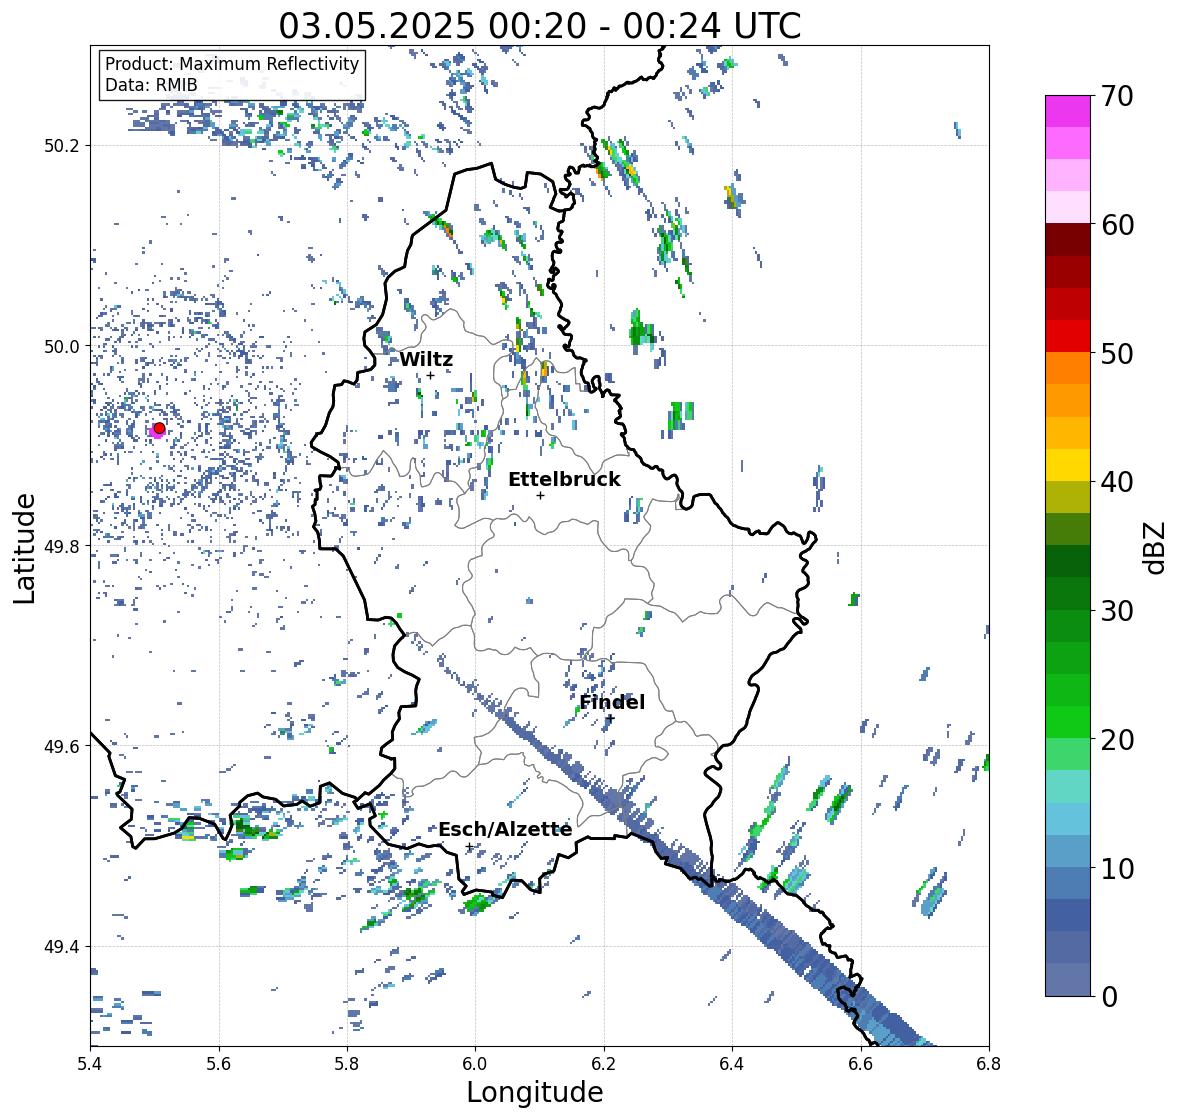The width and height of the screenshot is (1179, 1117).
Task: Click the colorbar tick label 30
Action: [1117, 610]
